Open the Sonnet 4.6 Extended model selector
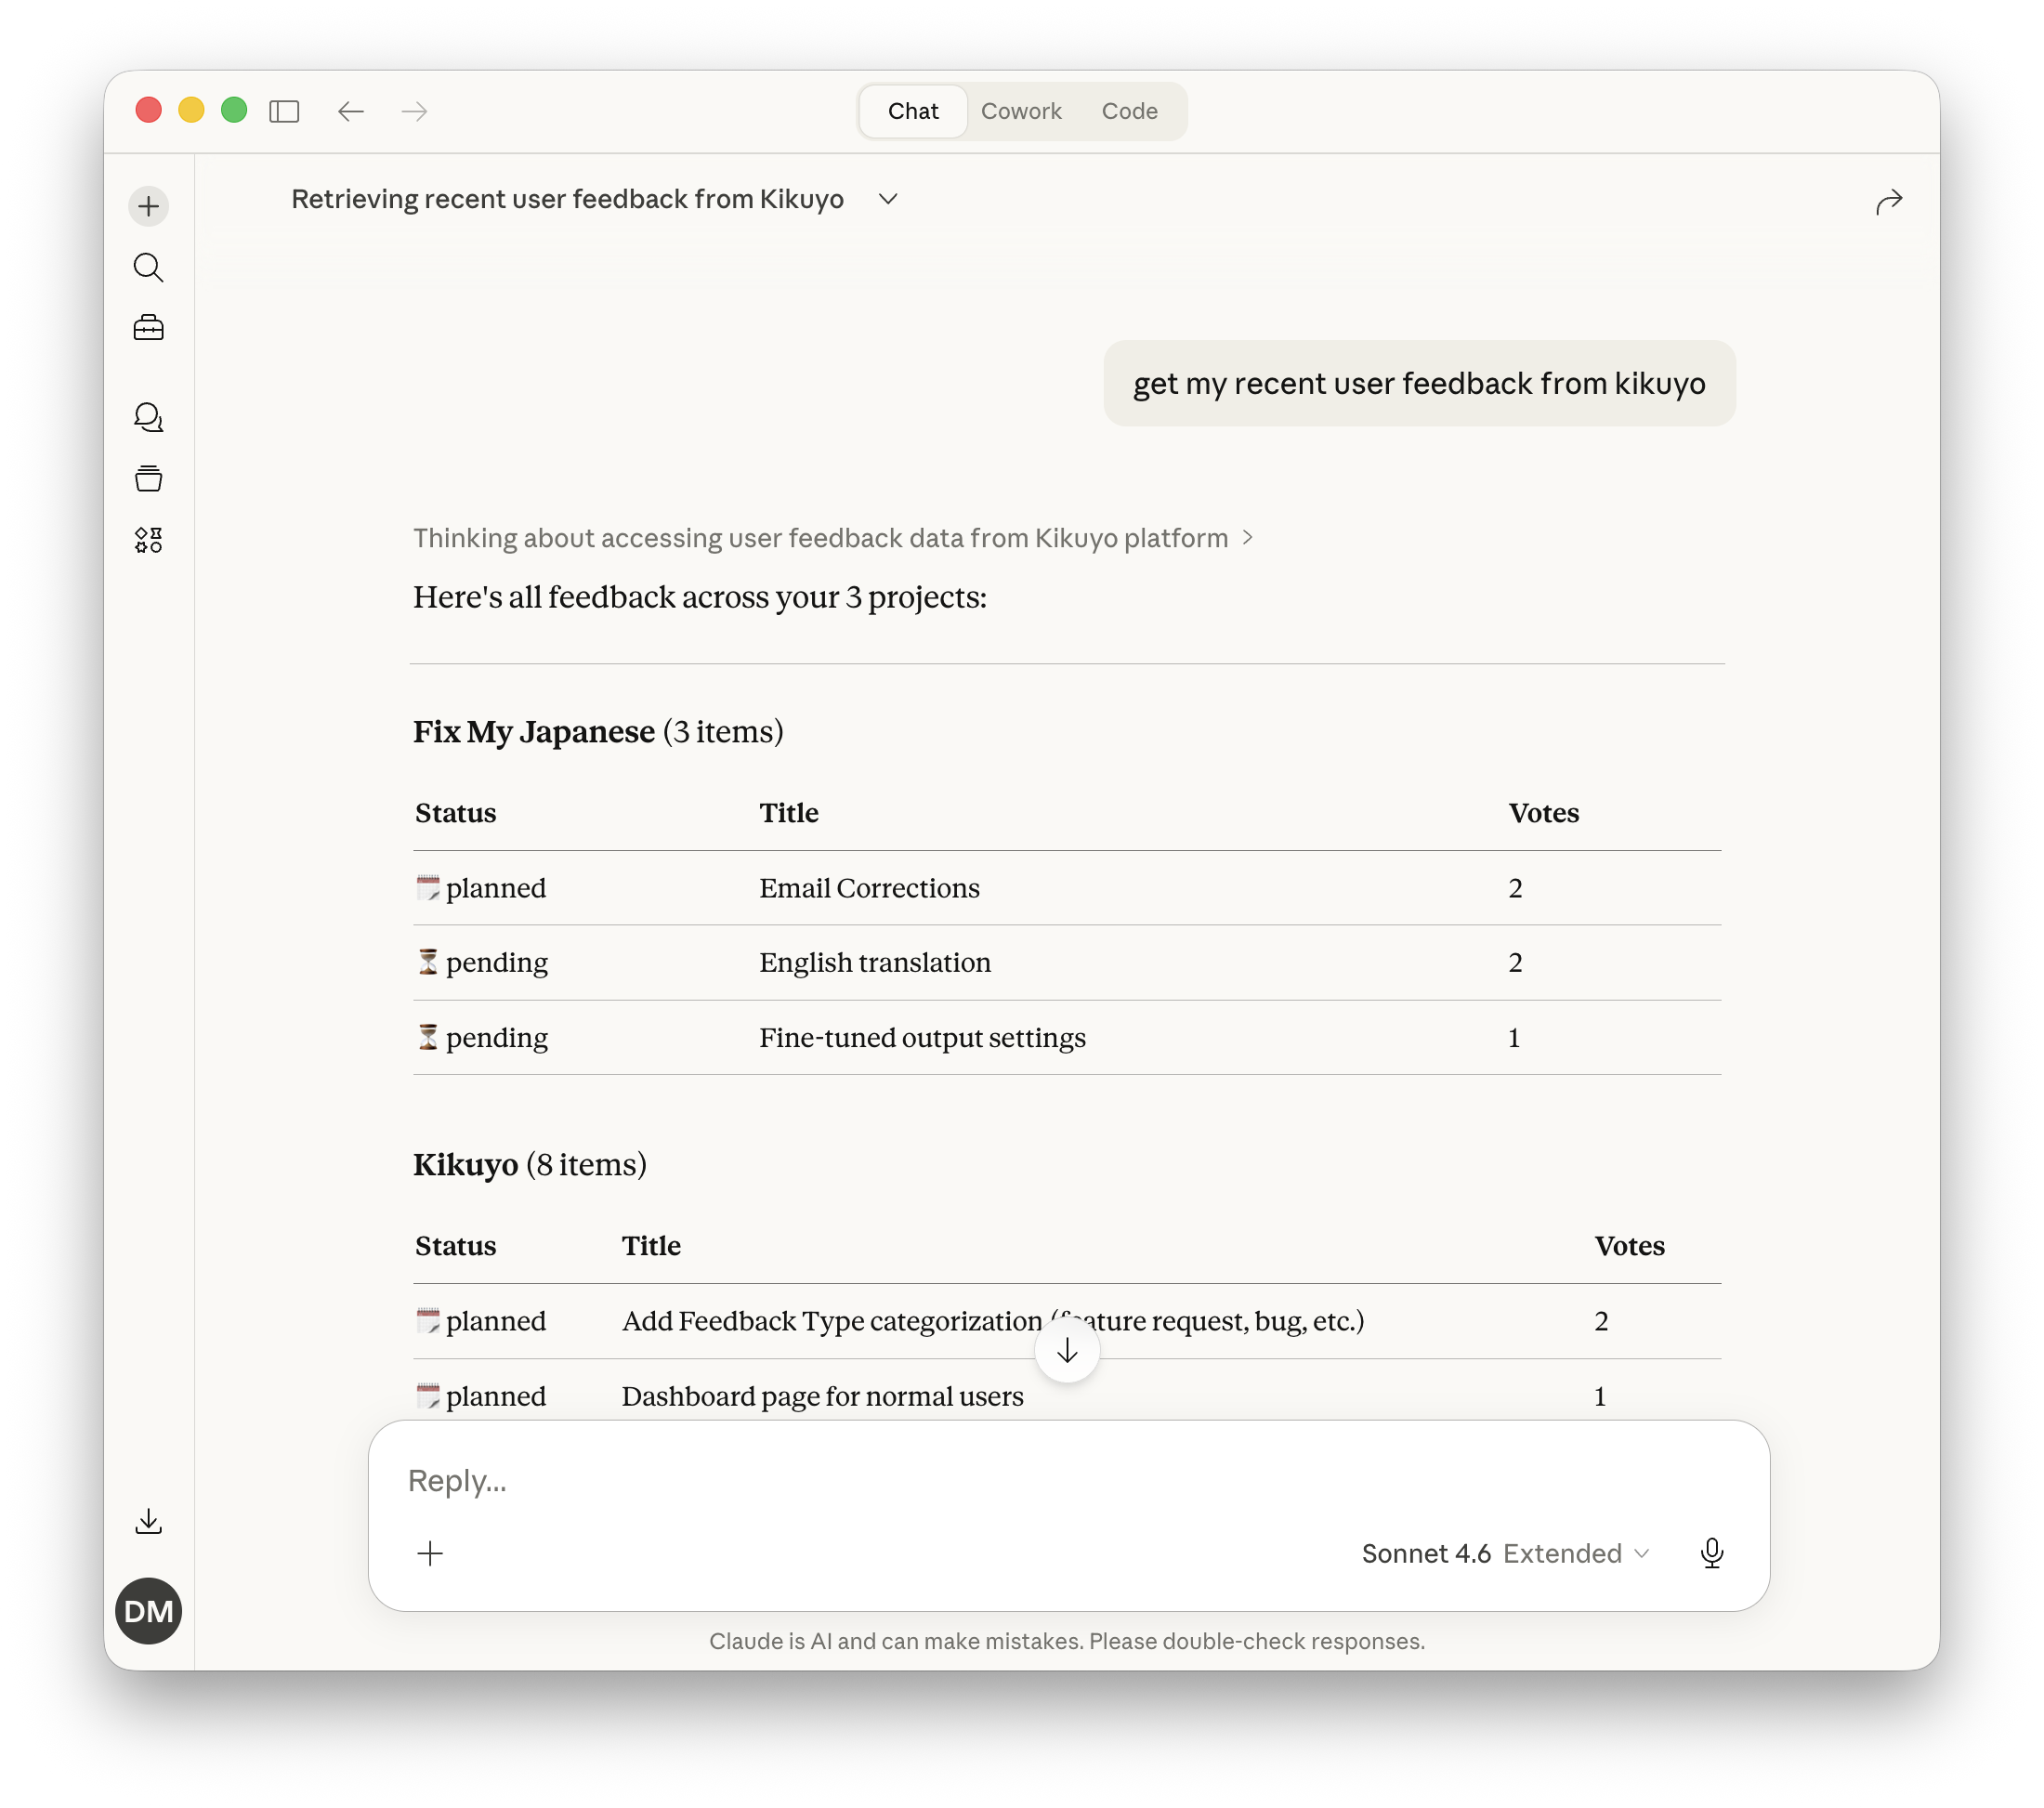 click(1505, 1553)
